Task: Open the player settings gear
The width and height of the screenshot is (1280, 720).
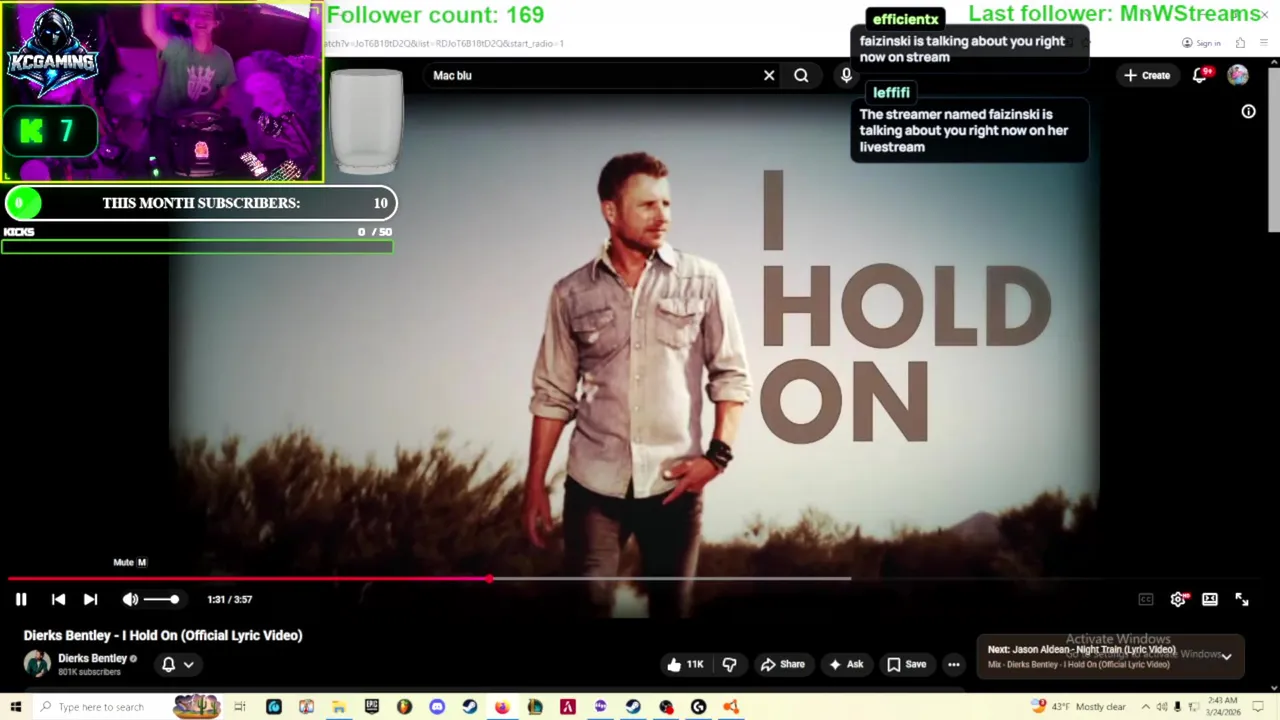Action: pyautogui.click(x=1178, y=599)
